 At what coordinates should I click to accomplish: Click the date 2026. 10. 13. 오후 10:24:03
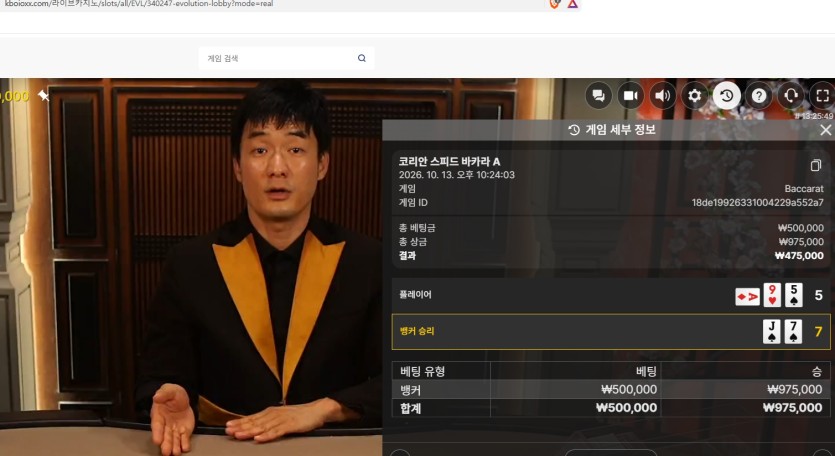click(x=457, y=175)
